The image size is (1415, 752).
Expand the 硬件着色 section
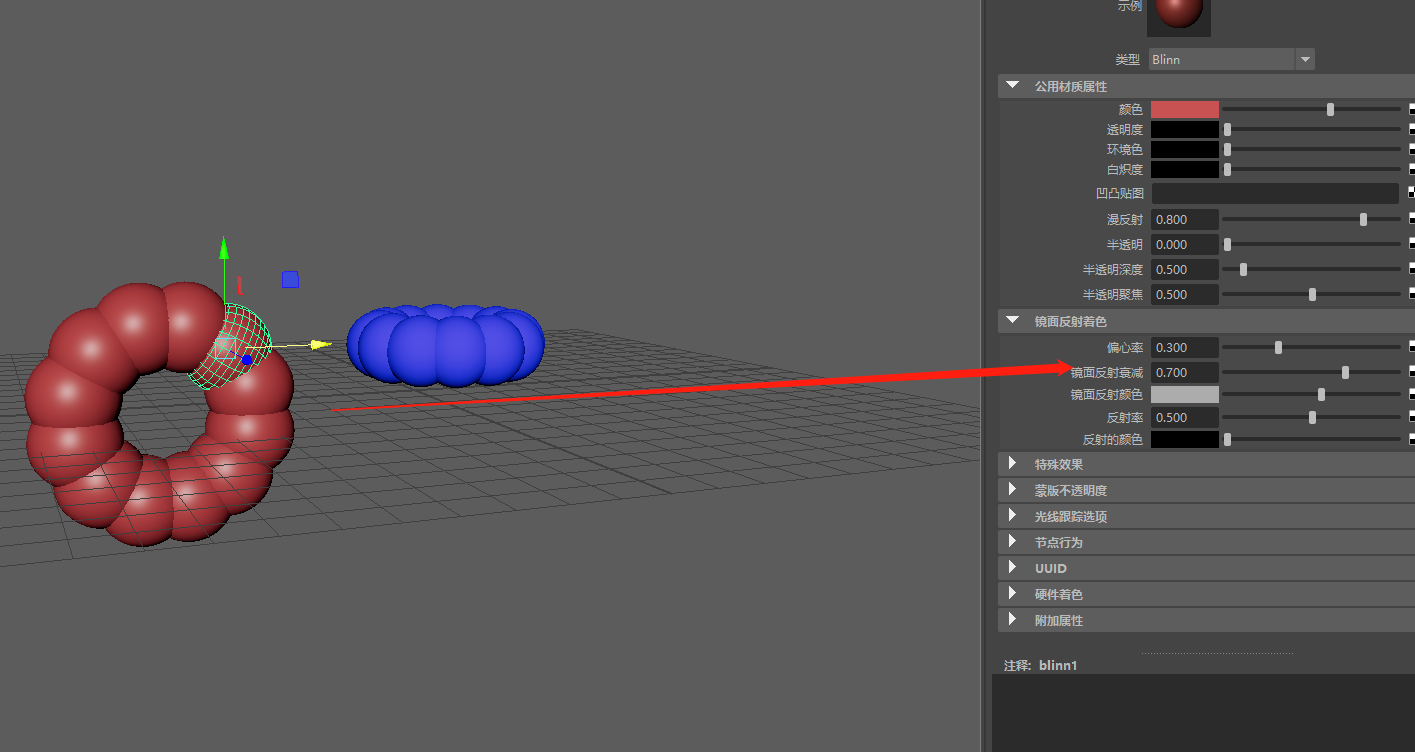point(1012,594)
